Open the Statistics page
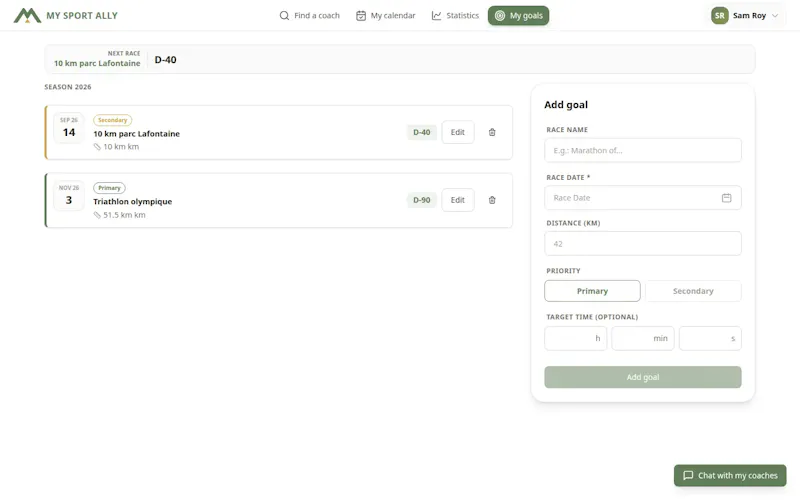Screen dimensions: 800x500 pos(455,16)
